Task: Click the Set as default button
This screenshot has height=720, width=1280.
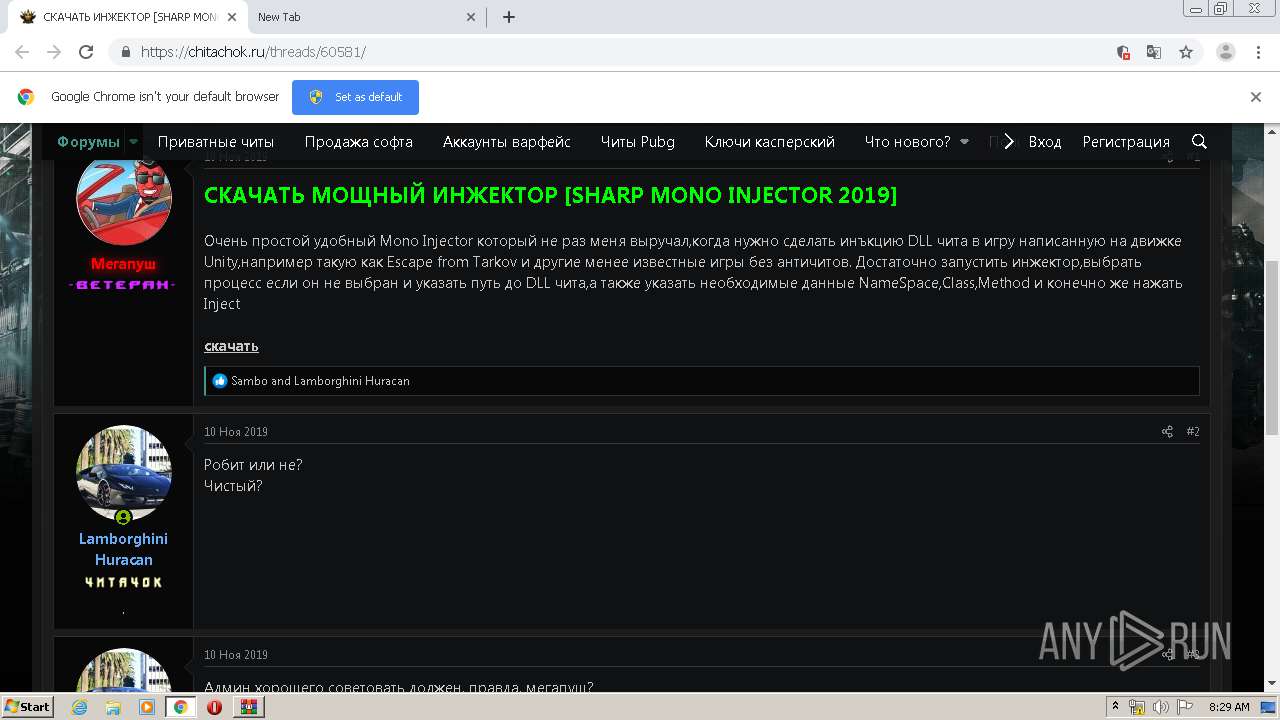Action: click(355, 97)
